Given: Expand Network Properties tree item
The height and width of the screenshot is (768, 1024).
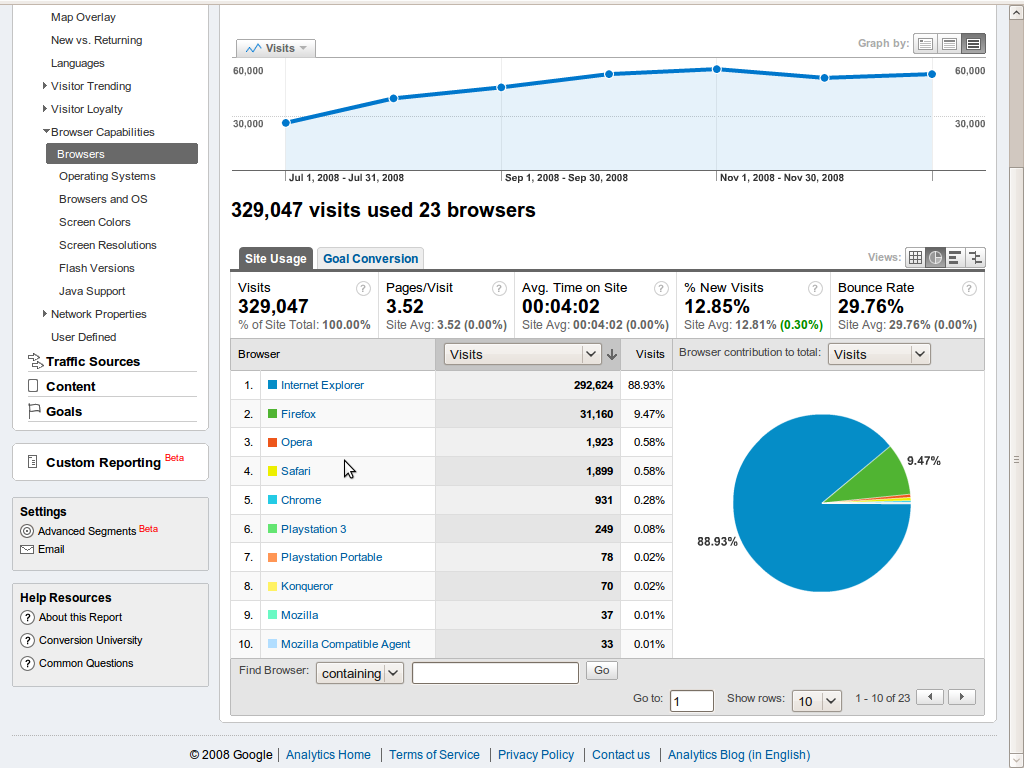Looking at the screenshot, I should tap(44, 313).
